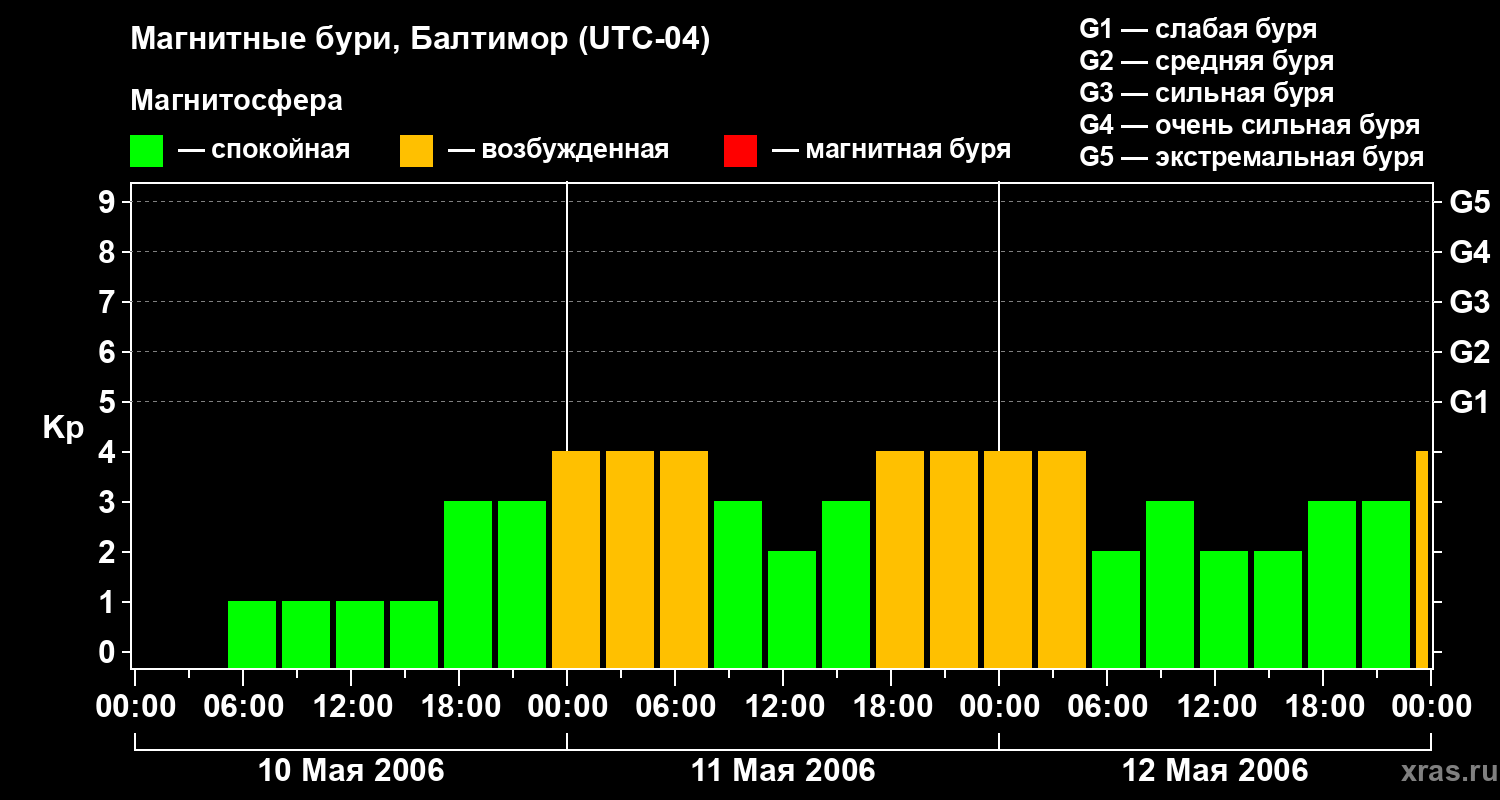Image resolution: width=1500 pixels, height=800 pixels.
Task: Click the G4 label on the right axis
Action: click(x=1470, y=252)
